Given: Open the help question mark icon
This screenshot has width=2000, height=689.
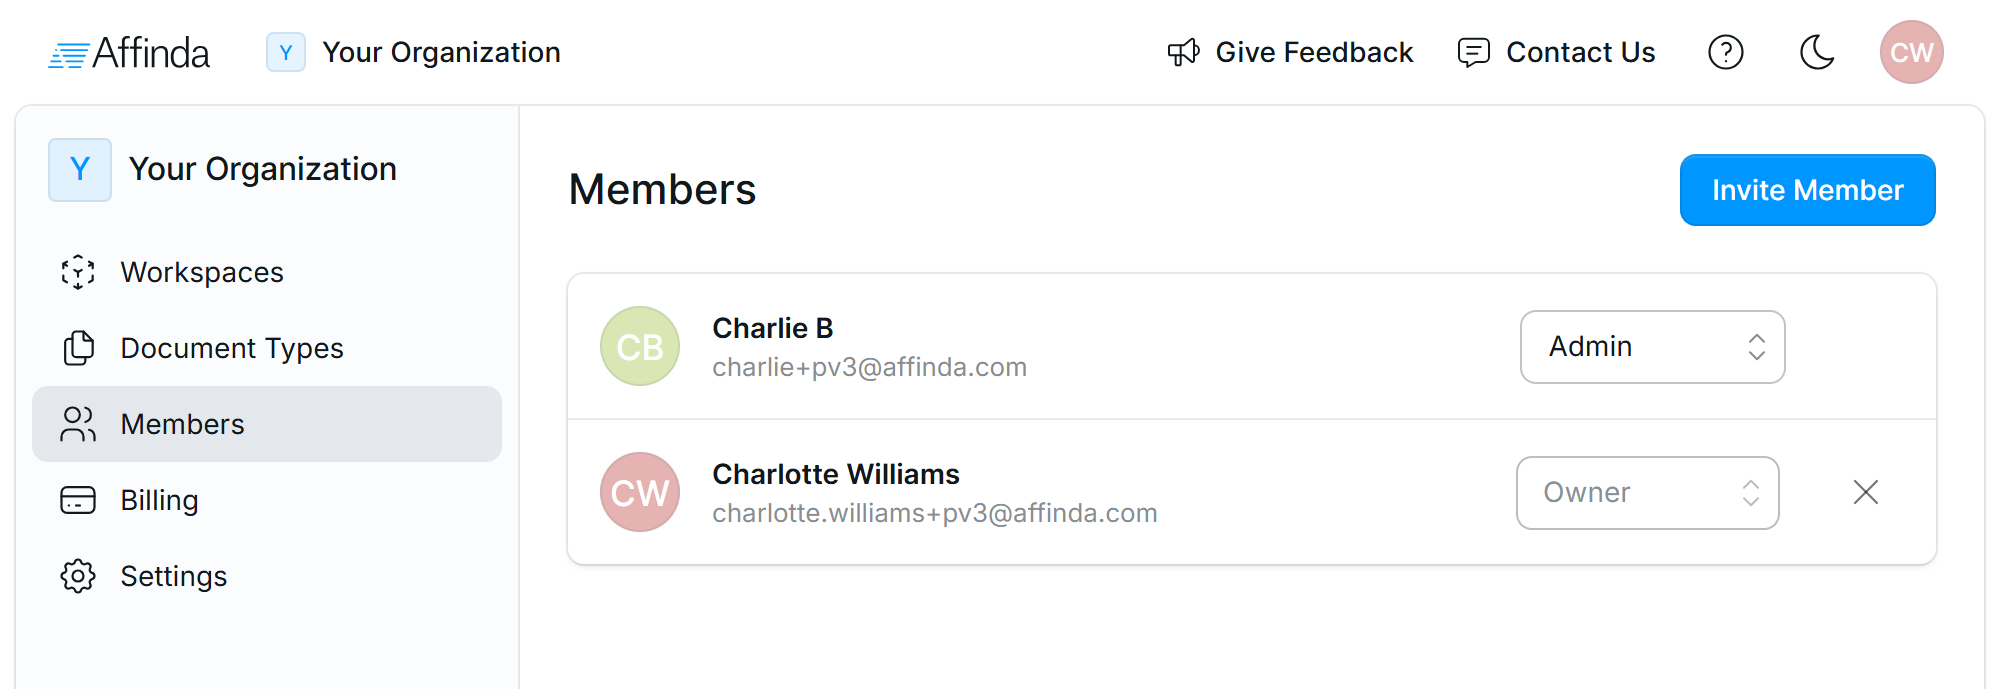Looking at the screenshot, I should tap(1726, 52).
